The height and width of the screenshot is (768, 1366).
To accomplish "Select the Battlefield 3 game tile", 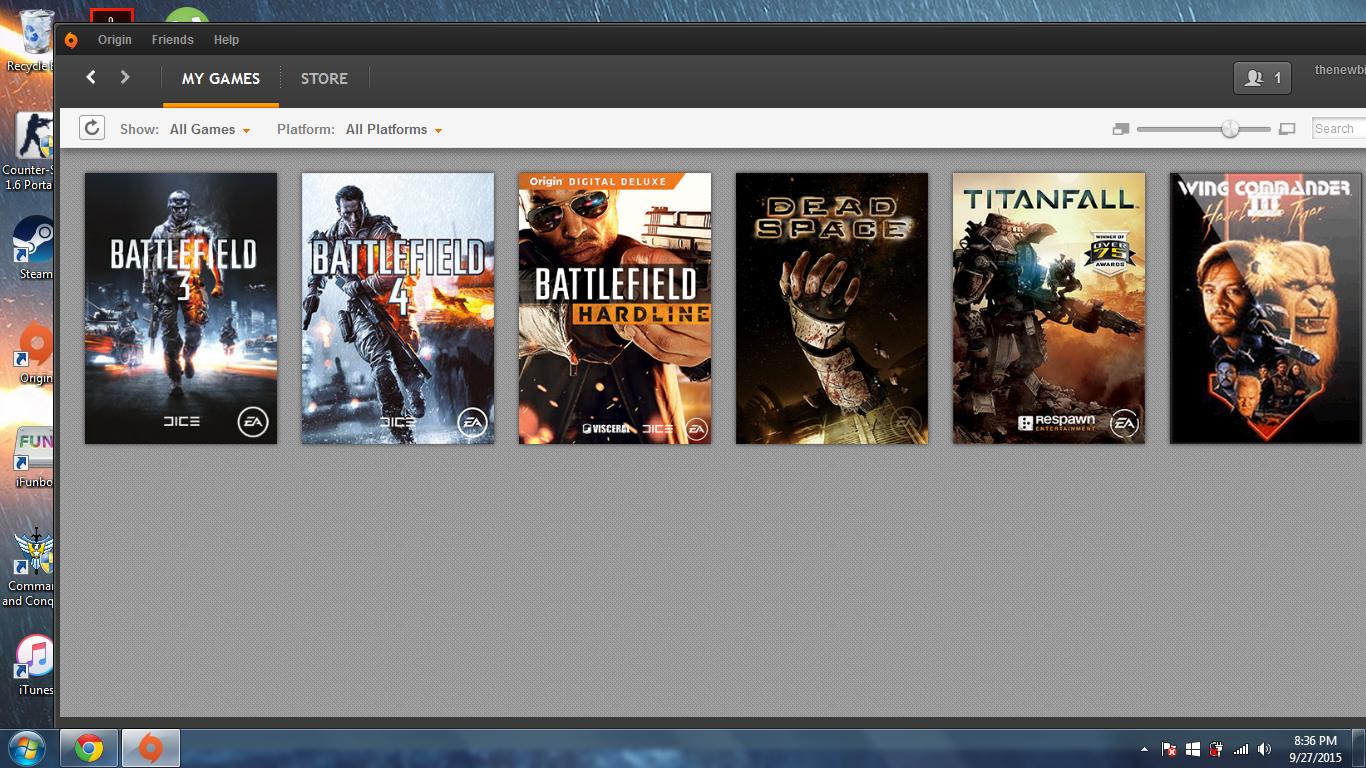I will coord(181,308).
